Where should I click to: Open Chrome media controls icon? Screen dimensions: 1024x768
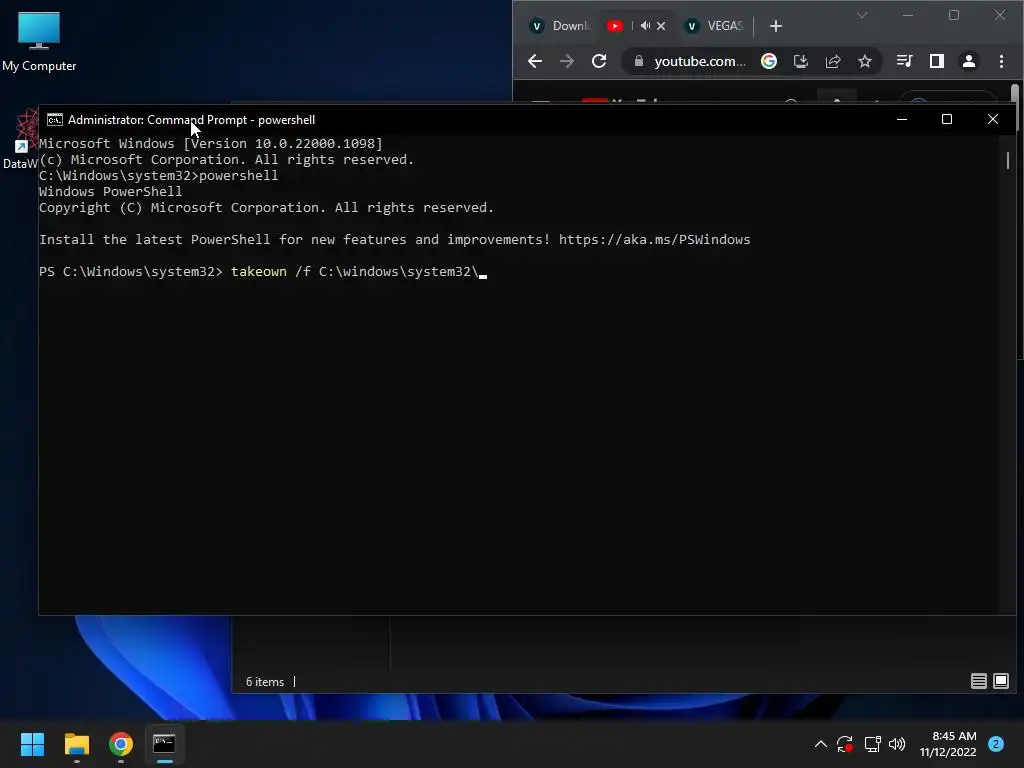904,61
